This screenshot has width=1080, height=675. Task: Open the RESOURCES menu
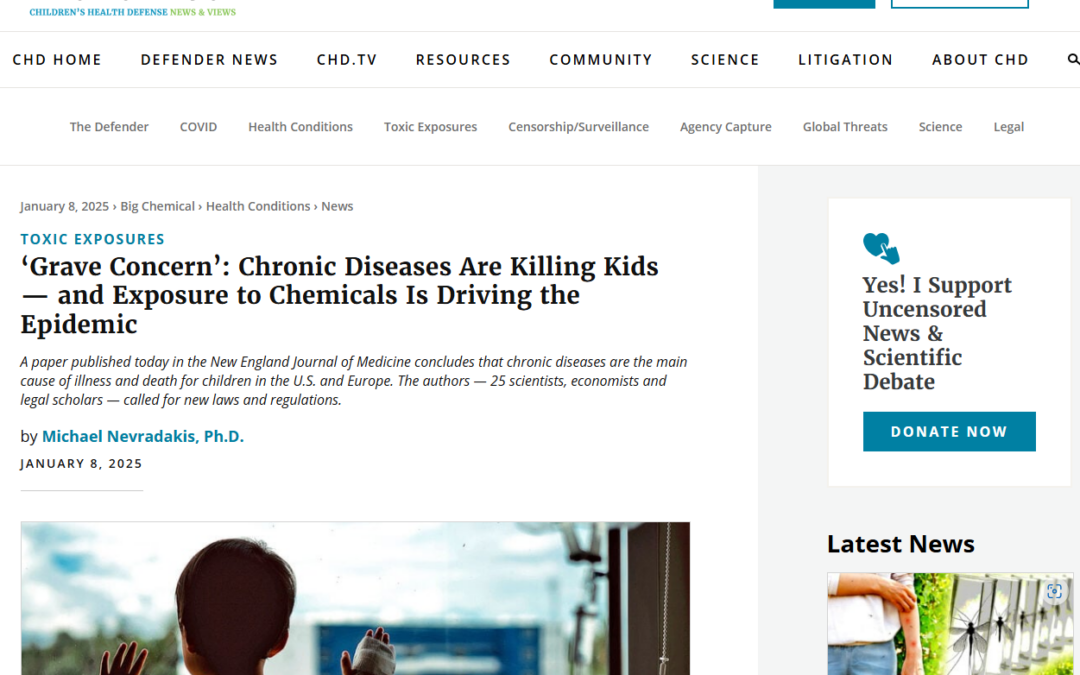point(463,59)
